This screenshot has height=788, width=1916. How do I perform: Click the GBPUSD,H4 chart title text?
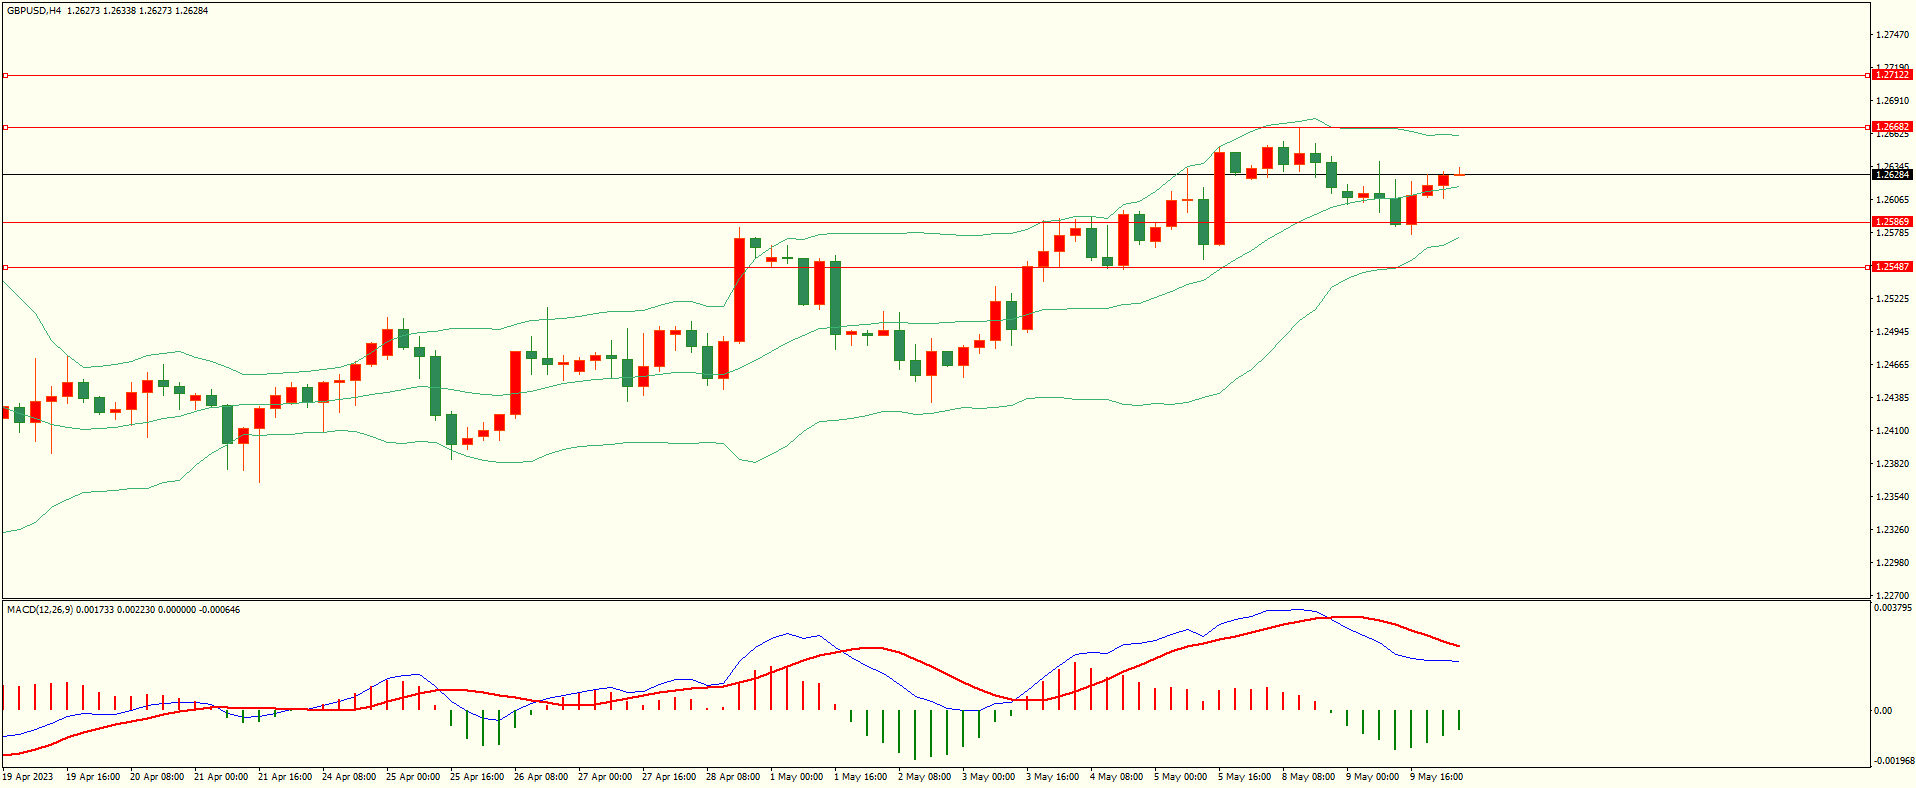(x=34, y=11)
